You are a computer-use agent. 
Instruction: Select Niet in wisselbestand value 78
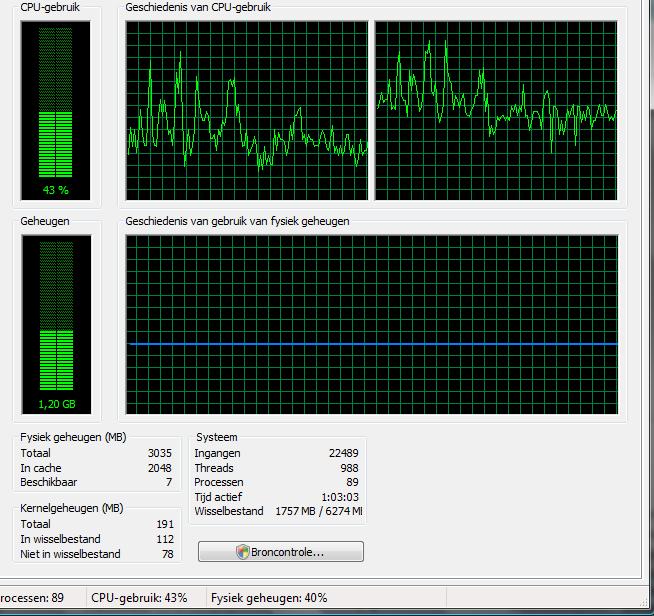[168, 554]
